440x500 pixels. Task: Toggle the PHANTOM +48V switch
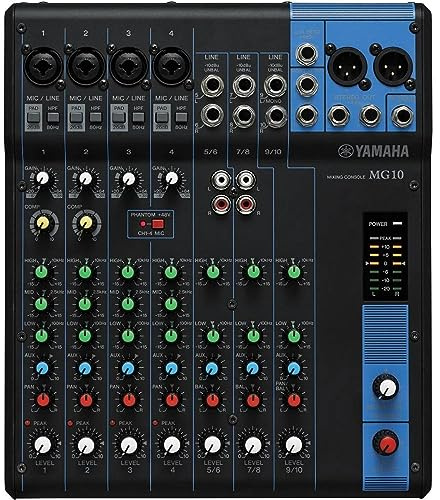coord(157,224)
